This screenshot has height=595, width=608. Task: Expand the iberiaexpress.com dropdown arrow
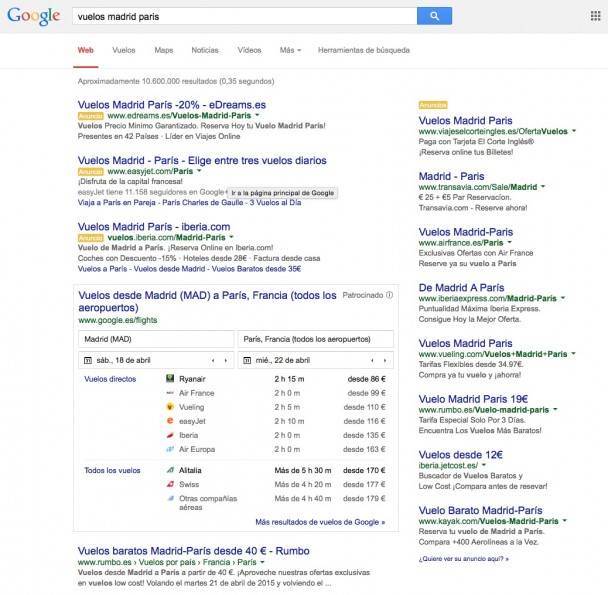point(563,298)
